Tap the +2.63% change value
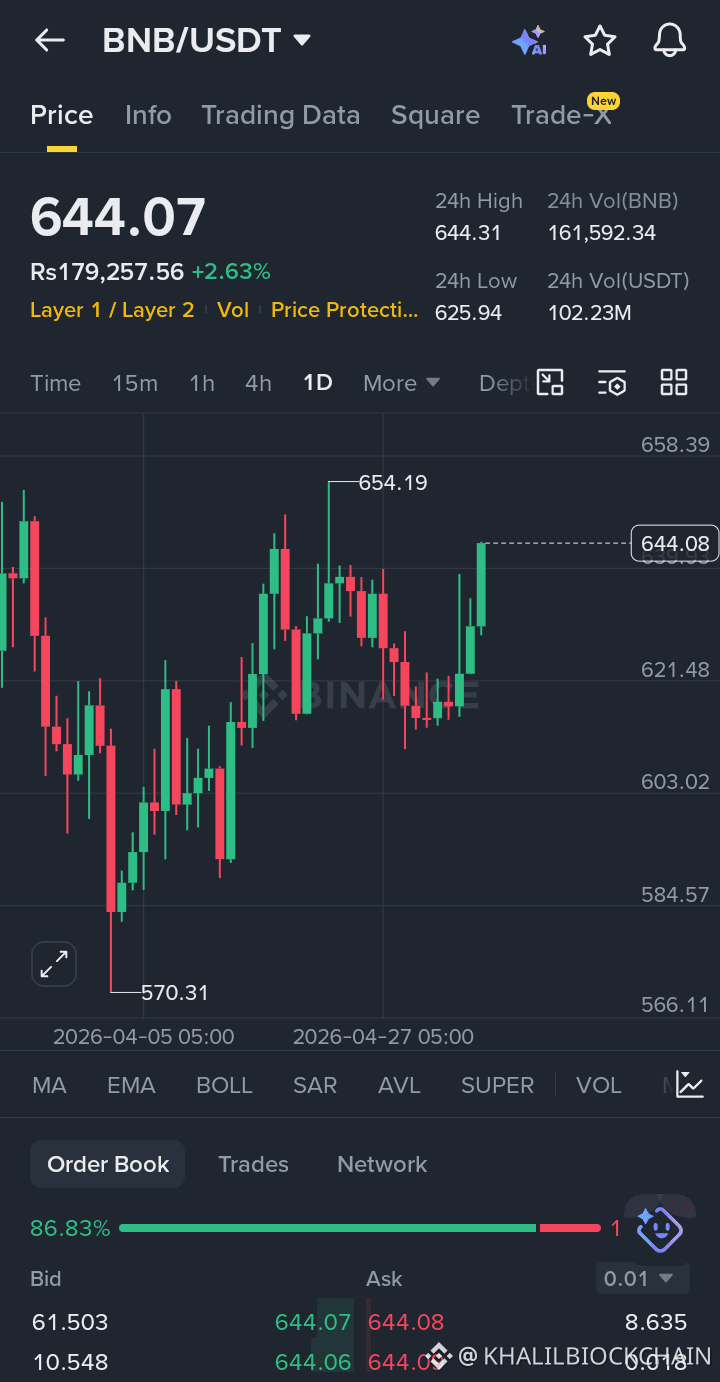Image resolution: width=720 pixels, height=1382 pixels. pyautogui.click(x=231, y=272)
